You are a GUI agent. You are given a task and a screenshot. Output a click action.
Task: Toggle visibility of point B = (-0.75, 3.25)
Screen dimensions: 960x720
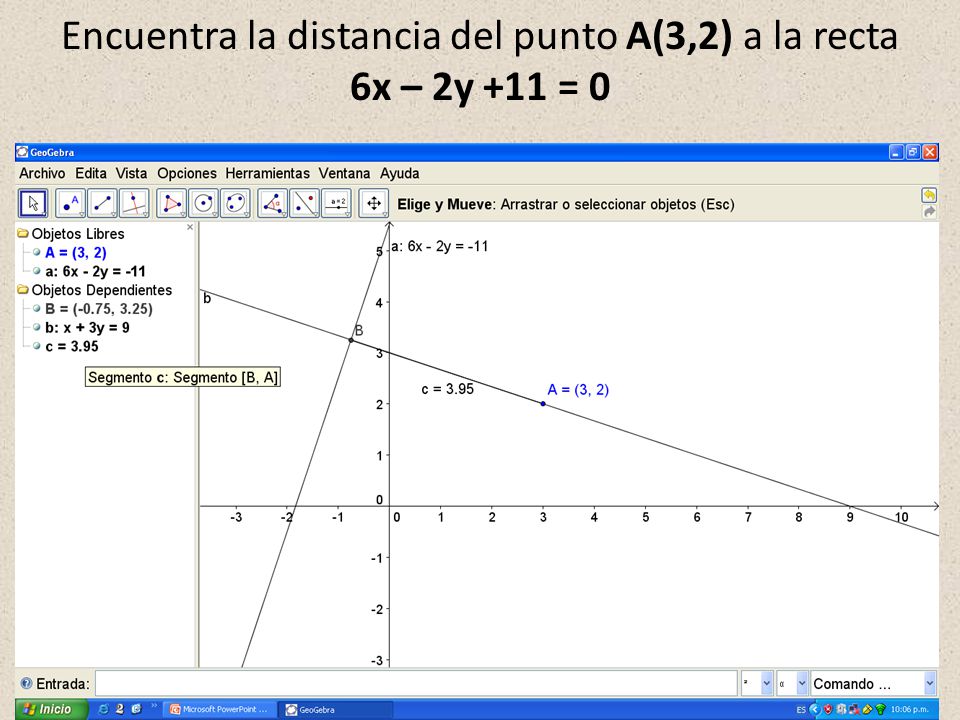coord(37,309)
